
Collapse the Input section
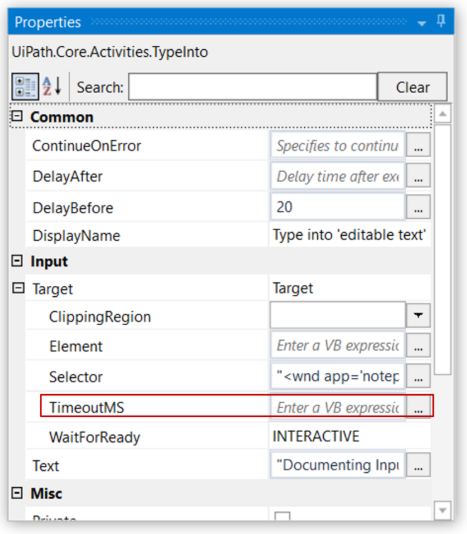click(17, 261)
